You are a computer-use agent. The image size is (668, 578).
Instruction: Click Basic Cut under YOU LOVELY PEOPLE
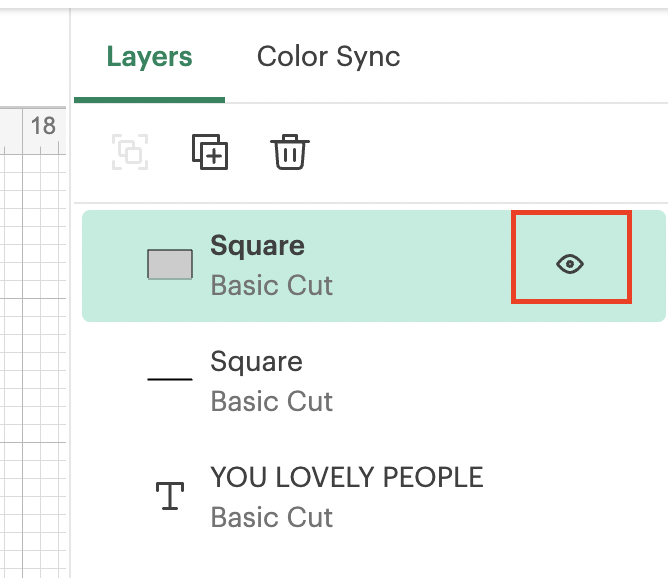[271, 517]
